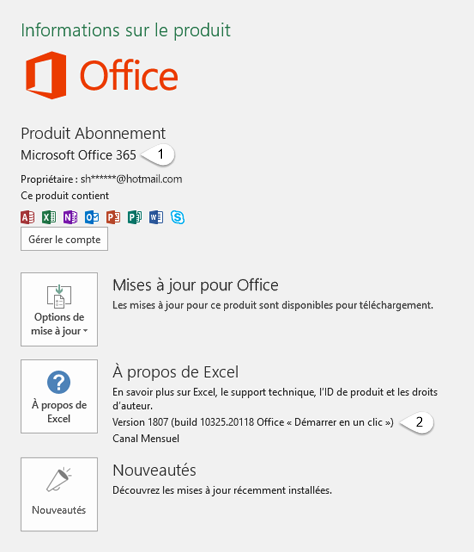Click the update download icon
The image size is (474, 552).
pyautogui.click(x=59, y=296)
